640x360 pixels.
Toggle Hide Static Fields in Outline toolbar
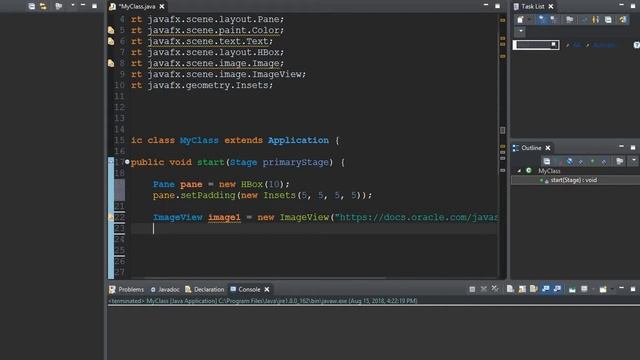pyautogui.click(x=581, y=161)
